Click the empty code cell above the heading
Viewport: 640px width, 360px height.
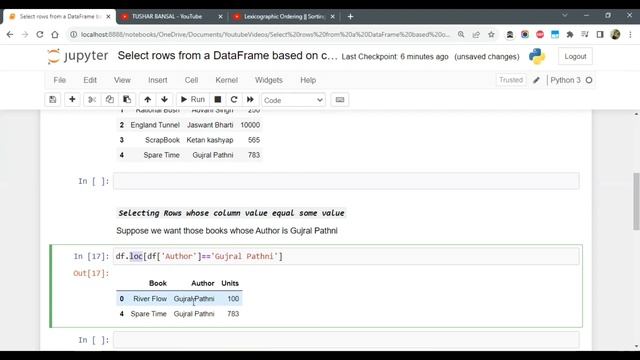pos(346,181)
